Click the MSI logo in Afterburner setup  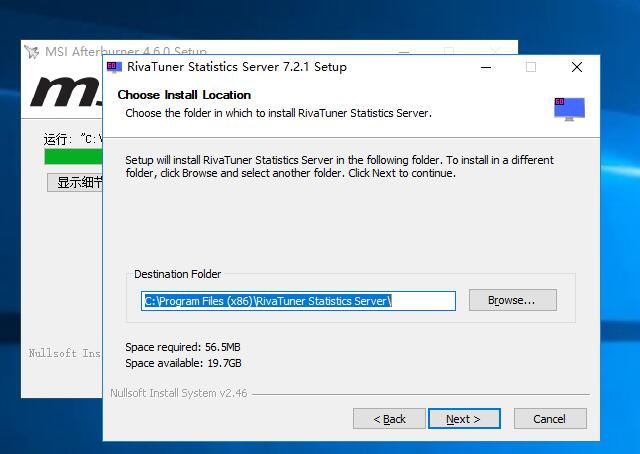[67, 93]
